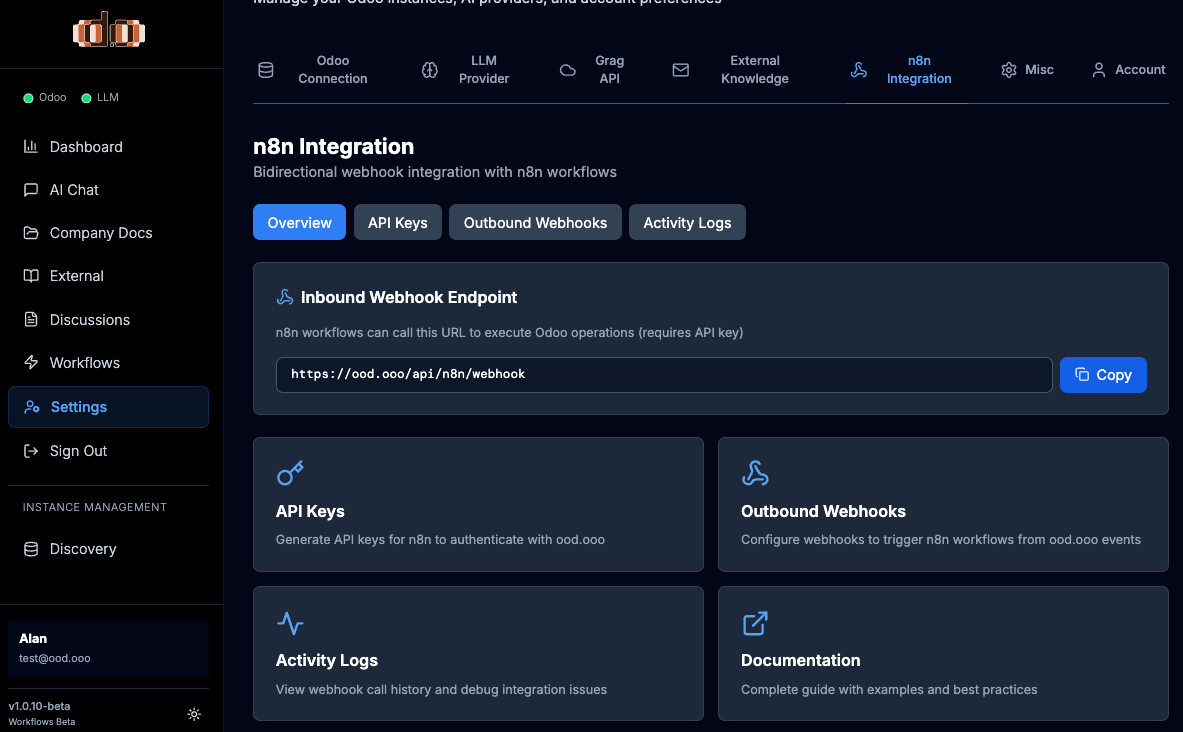1183x732 pixels.
Task: Click the key icon on API Keys card
Action: 290,473
